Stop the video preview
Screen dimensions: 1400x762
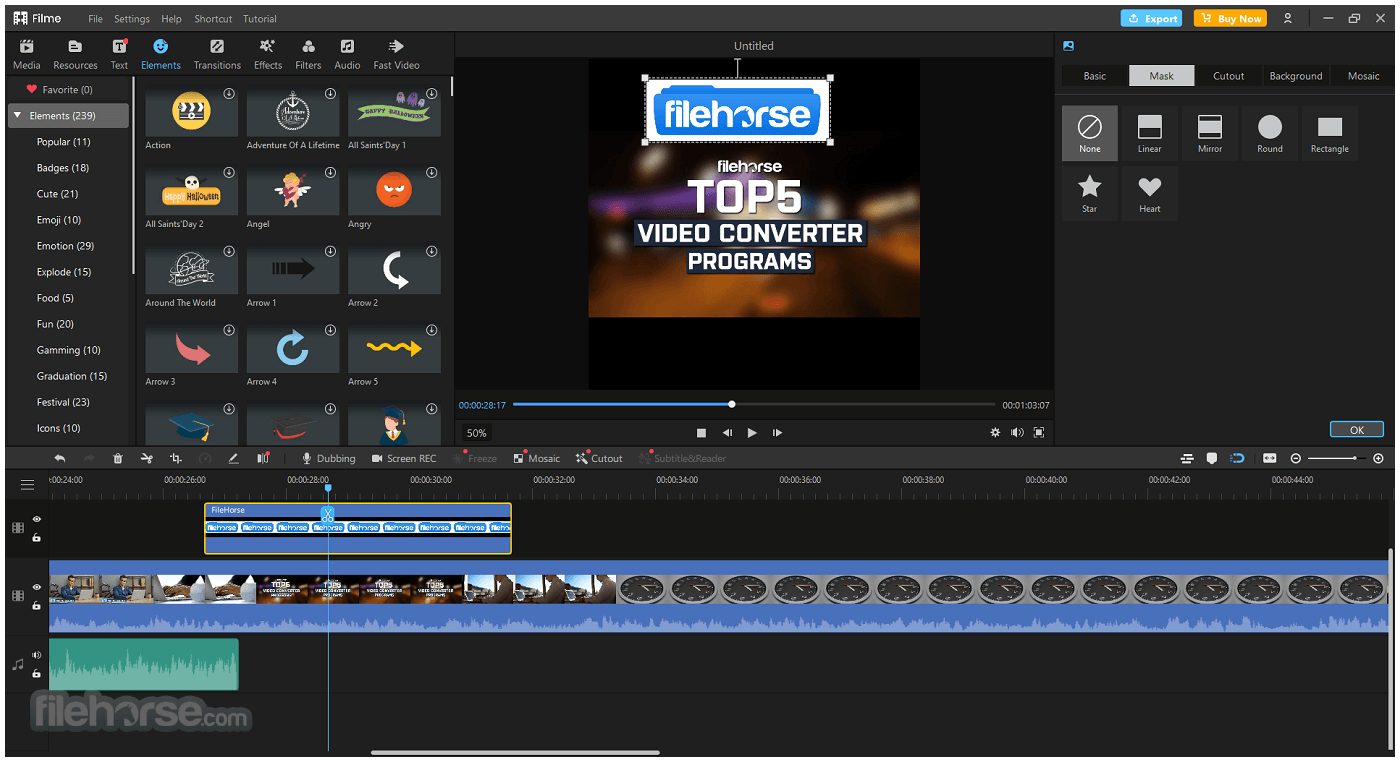click(x=702, y=433)
